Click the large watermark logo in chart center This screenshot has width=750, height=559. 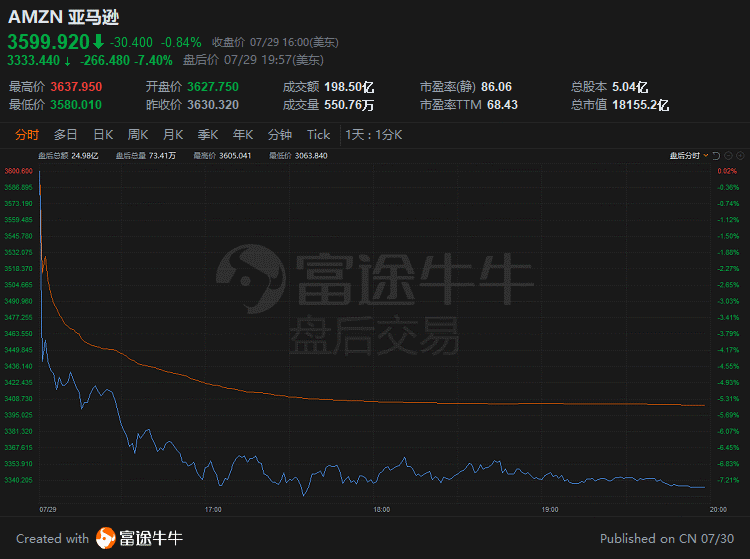click(247, 279)
